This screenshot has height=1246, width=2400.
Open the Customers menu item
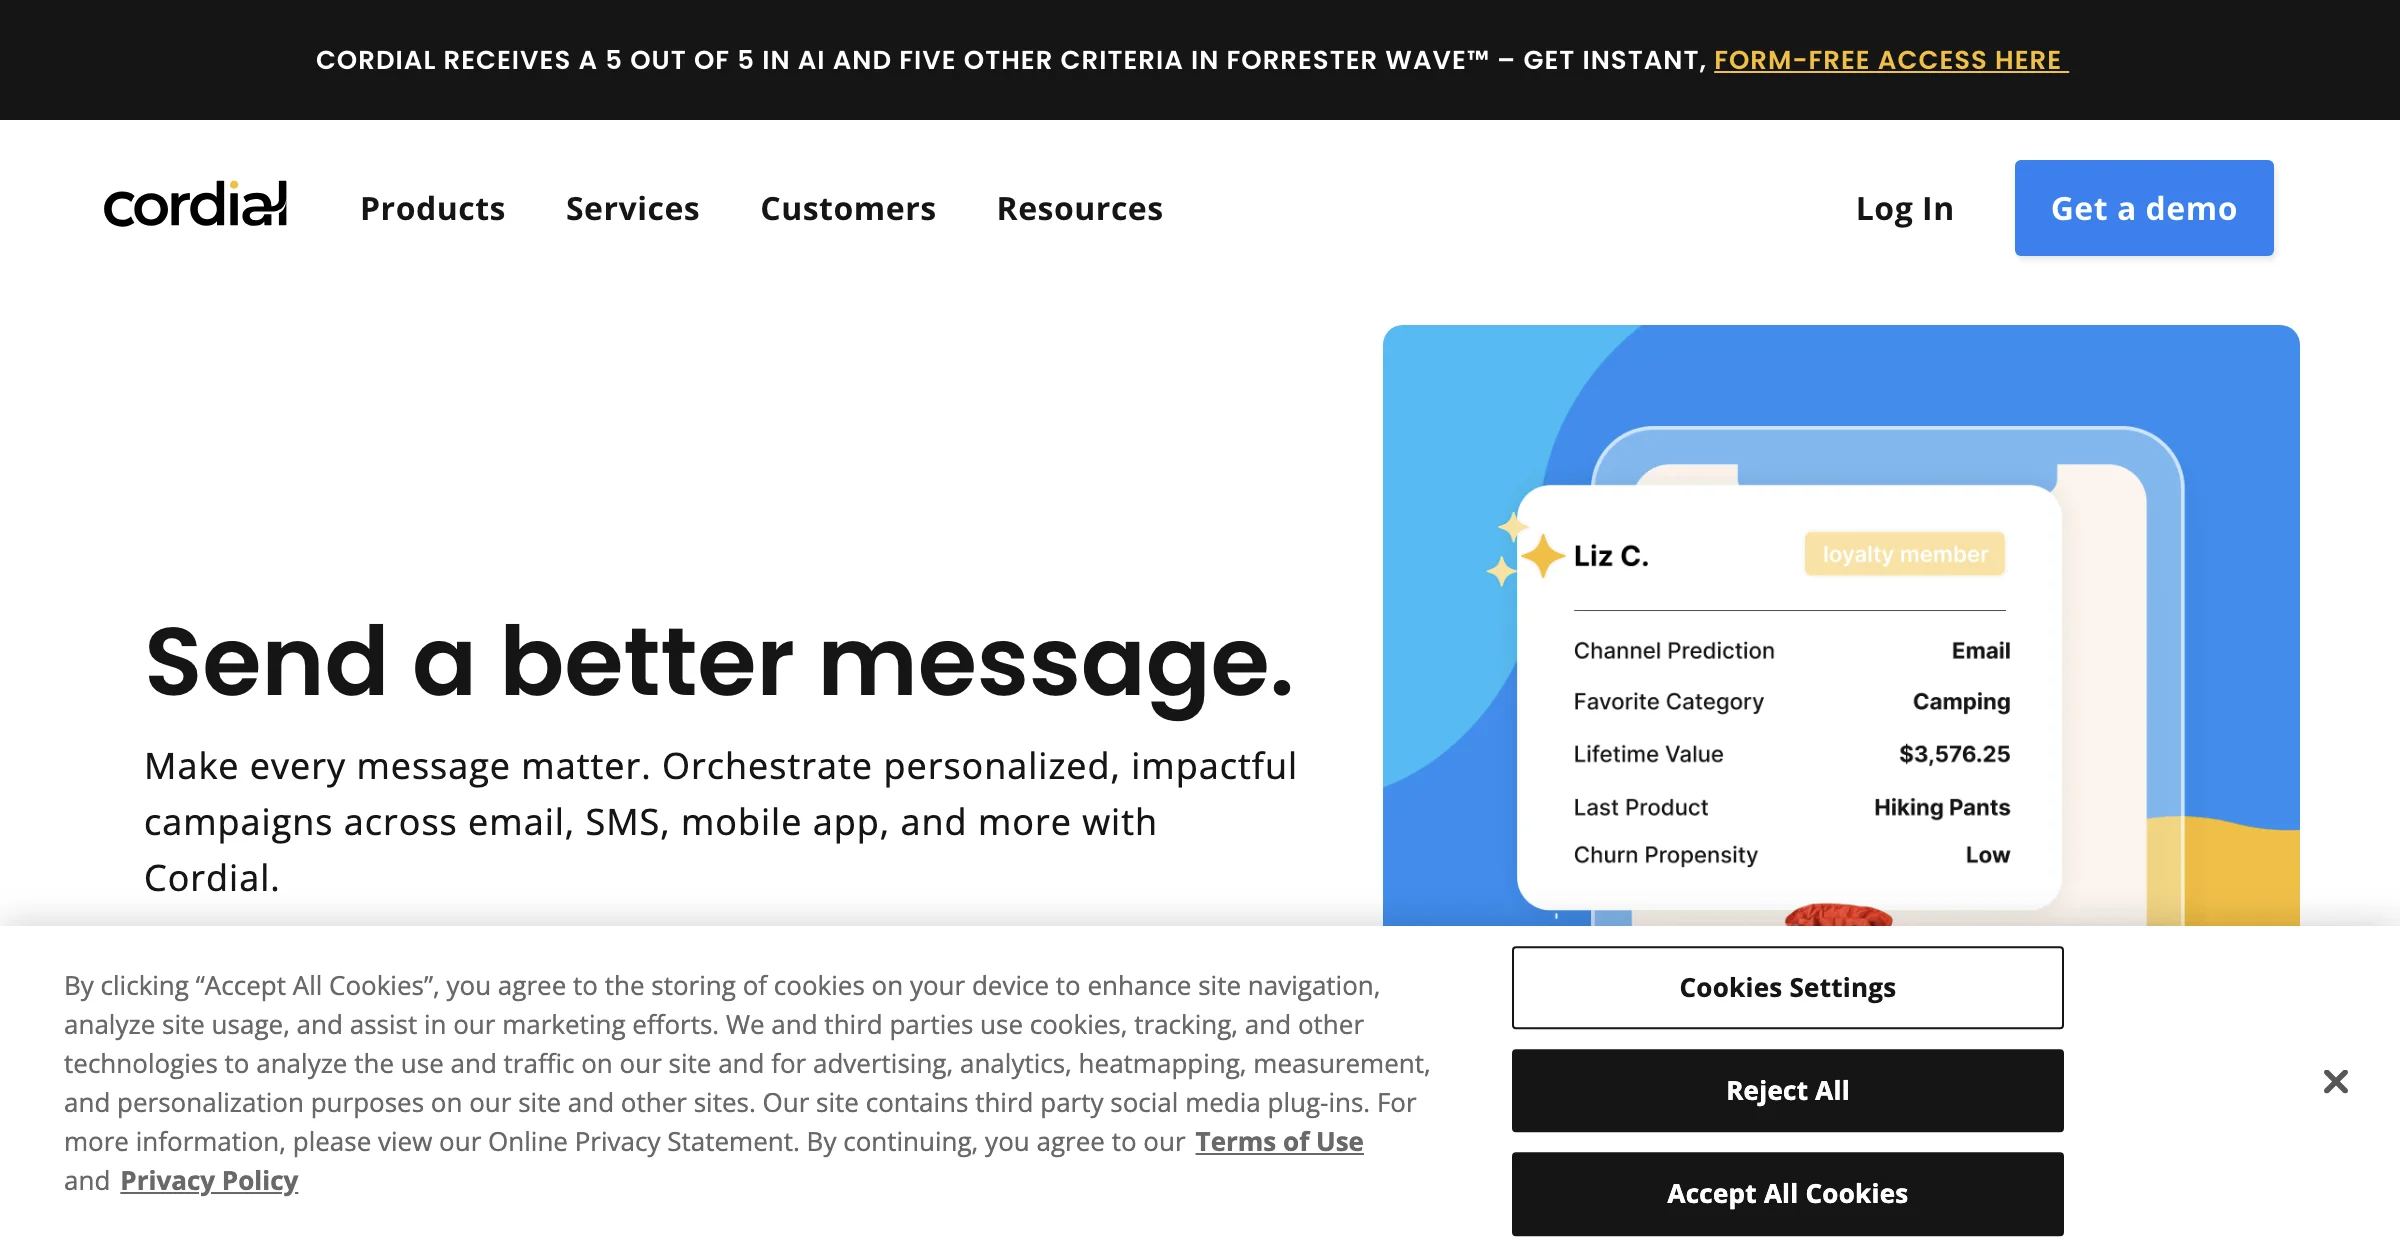849,208
